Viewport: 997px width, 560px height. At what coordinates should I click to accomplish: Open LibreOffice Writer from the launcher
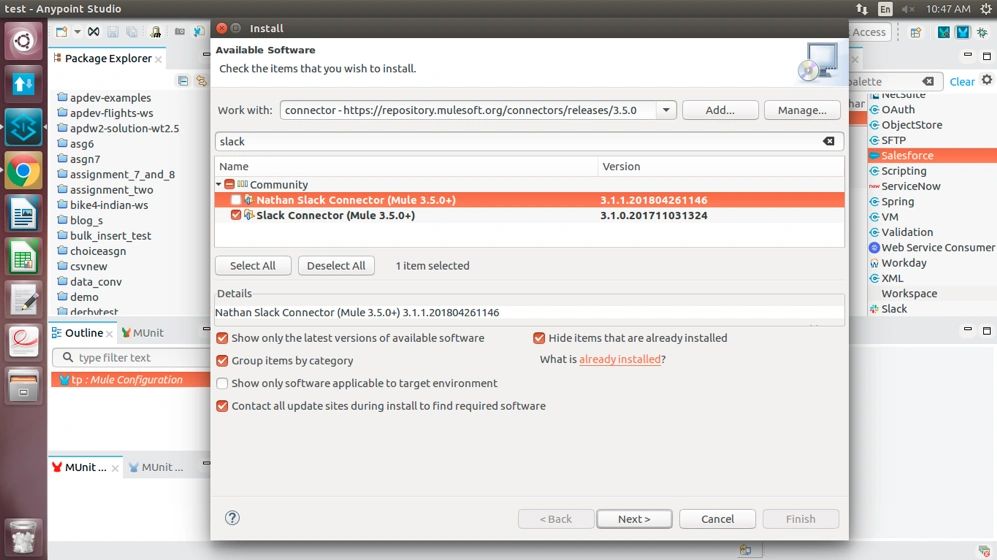24,214
